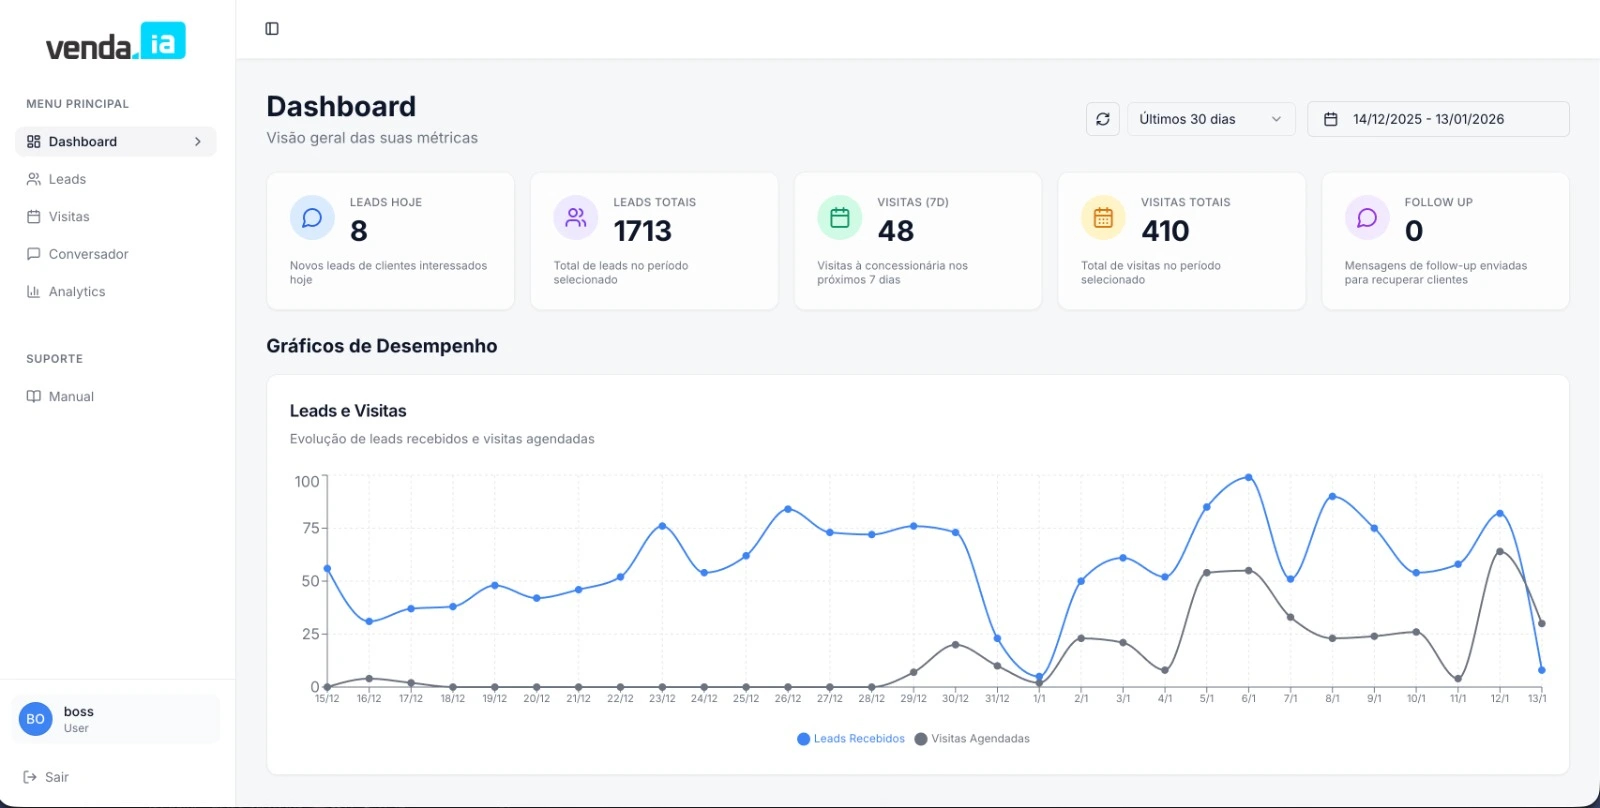Click the refresh data icon button
Screen dimensions: 1600x808
pos(1103,119)
